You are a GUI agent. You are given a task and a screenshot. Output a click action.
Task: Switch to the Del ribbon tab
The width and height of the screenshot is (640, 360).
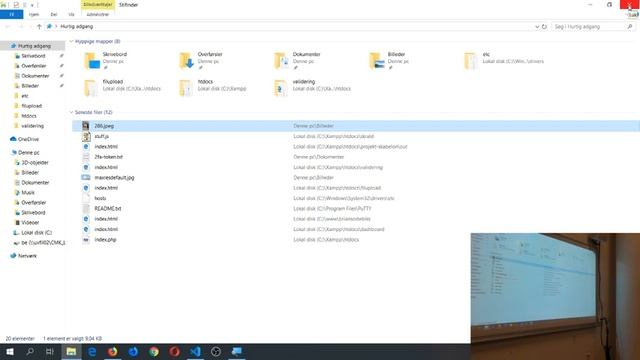click(x=53, y=14)
